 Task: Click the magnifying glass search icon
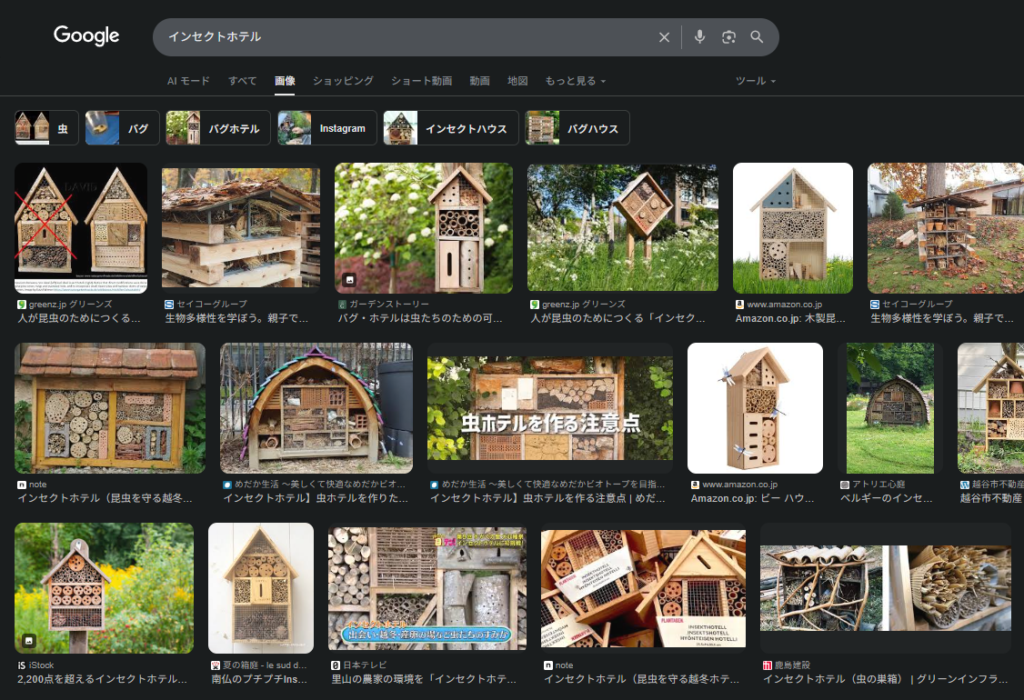[757, 37]
